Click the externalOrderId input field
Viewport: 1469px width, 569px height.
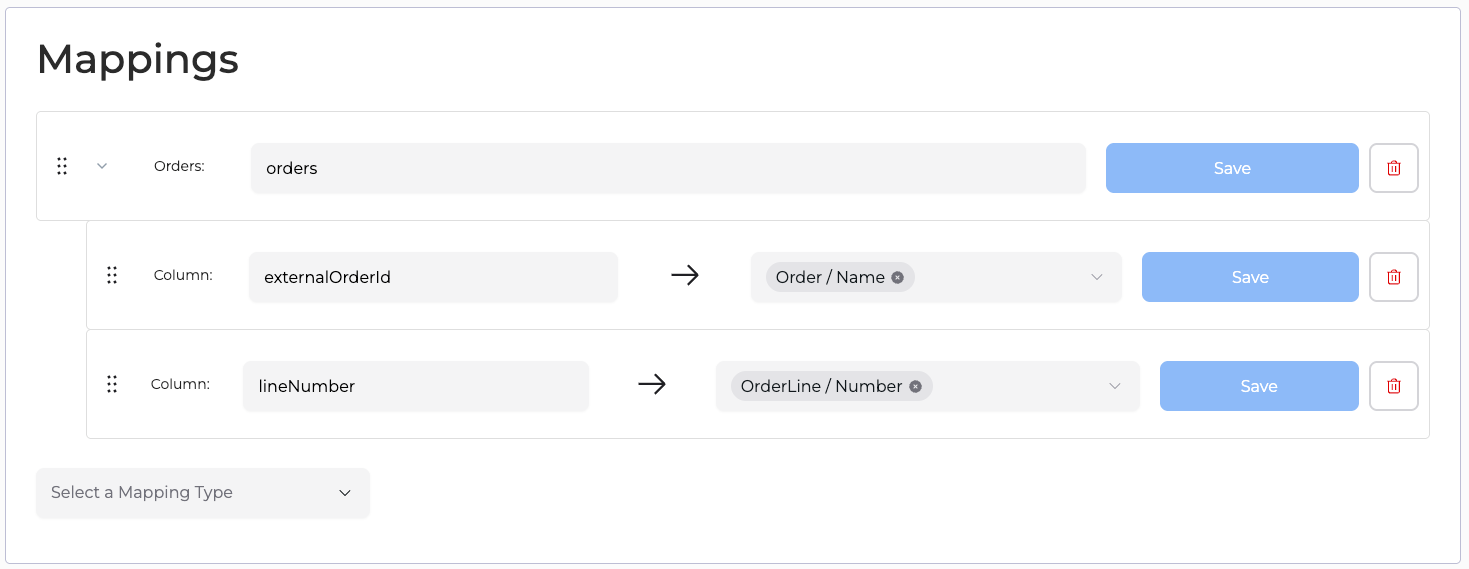(x=433, y=277)
